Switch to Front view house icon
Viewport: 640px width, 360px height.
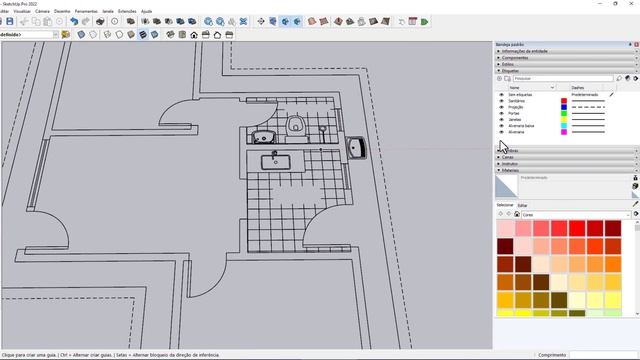pos(194,35)
